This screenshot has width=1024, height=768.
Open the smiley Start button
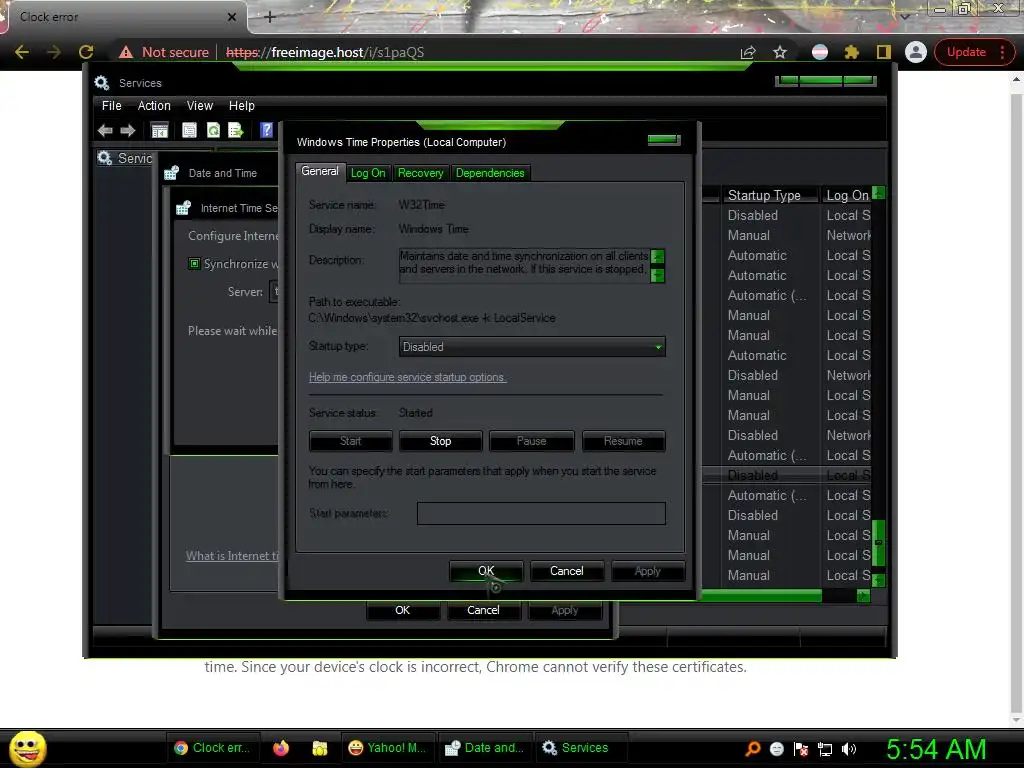(27, 748)
